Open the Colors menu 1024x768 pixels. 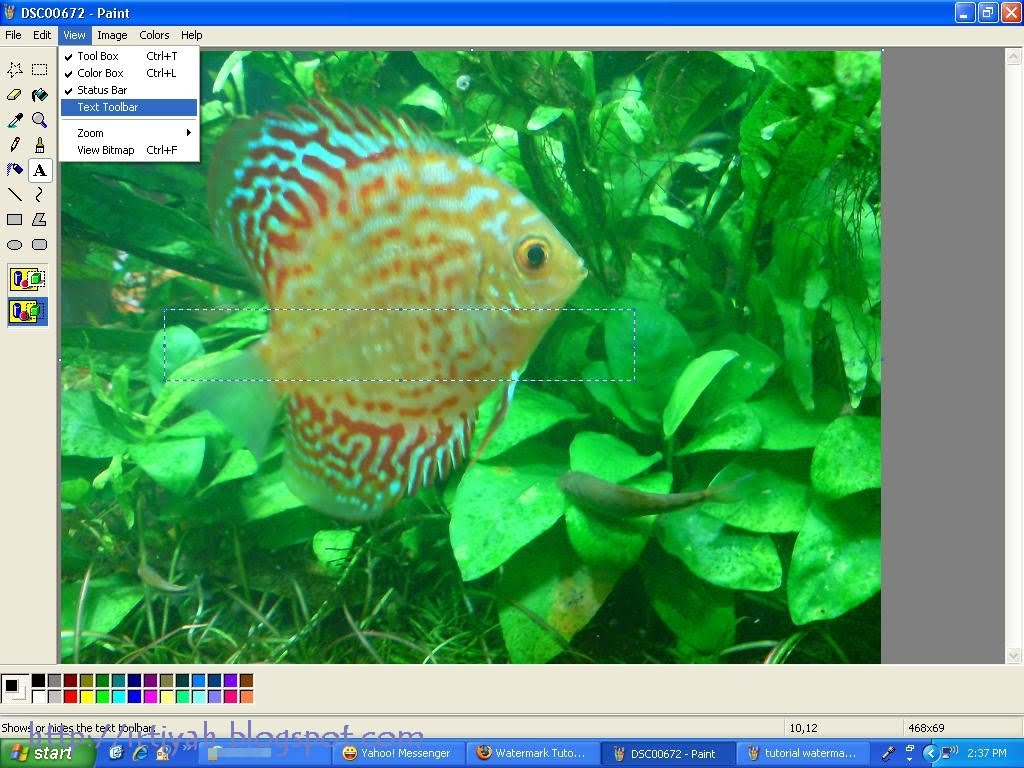click(x=154, y=35)
